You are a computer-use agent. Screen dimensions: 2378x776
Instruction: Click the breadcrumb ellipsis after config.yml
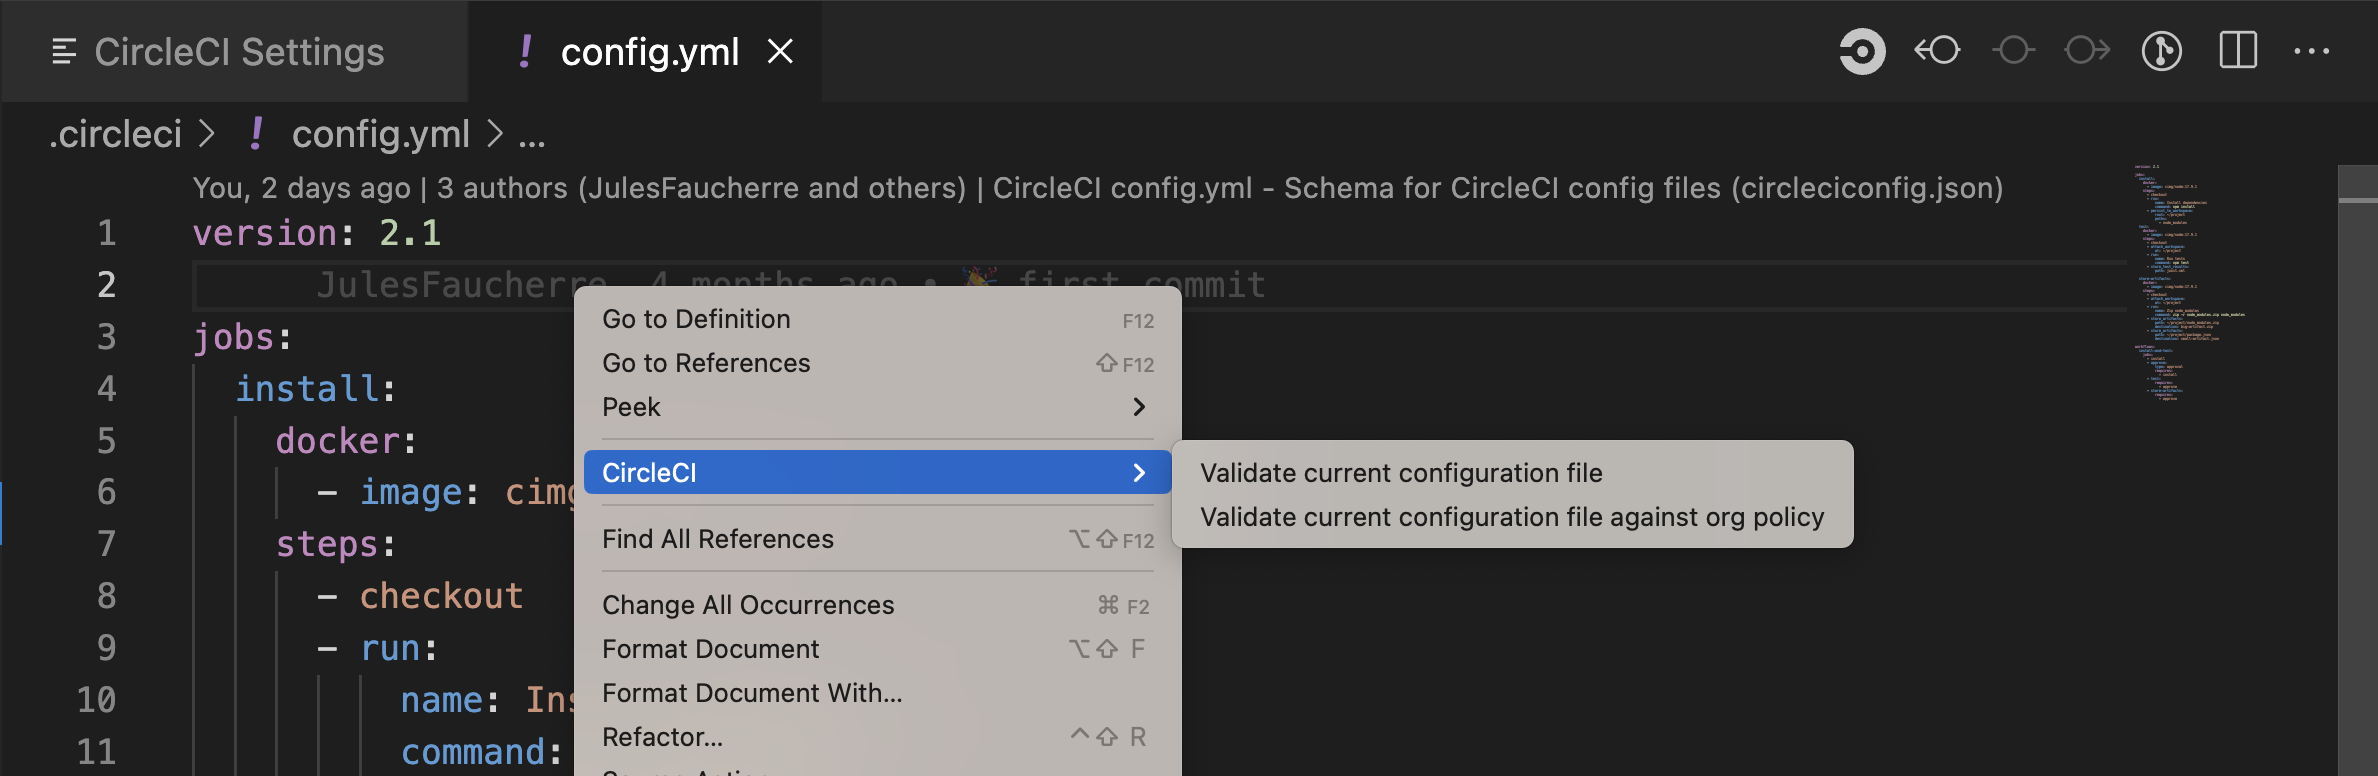(532, 139)
